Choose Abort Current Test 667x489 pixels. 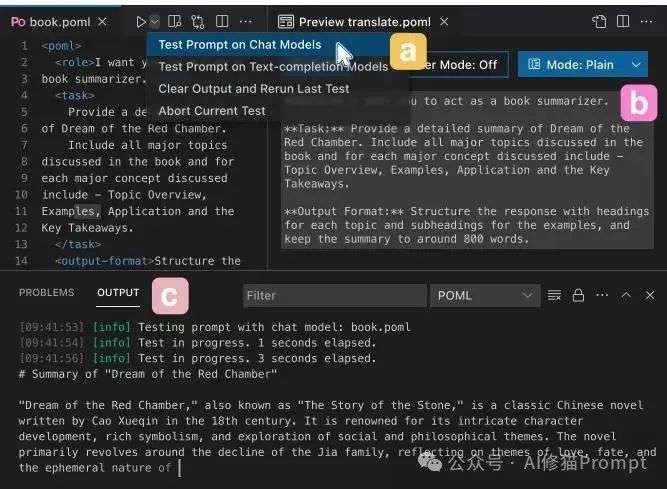pos(212,111)
